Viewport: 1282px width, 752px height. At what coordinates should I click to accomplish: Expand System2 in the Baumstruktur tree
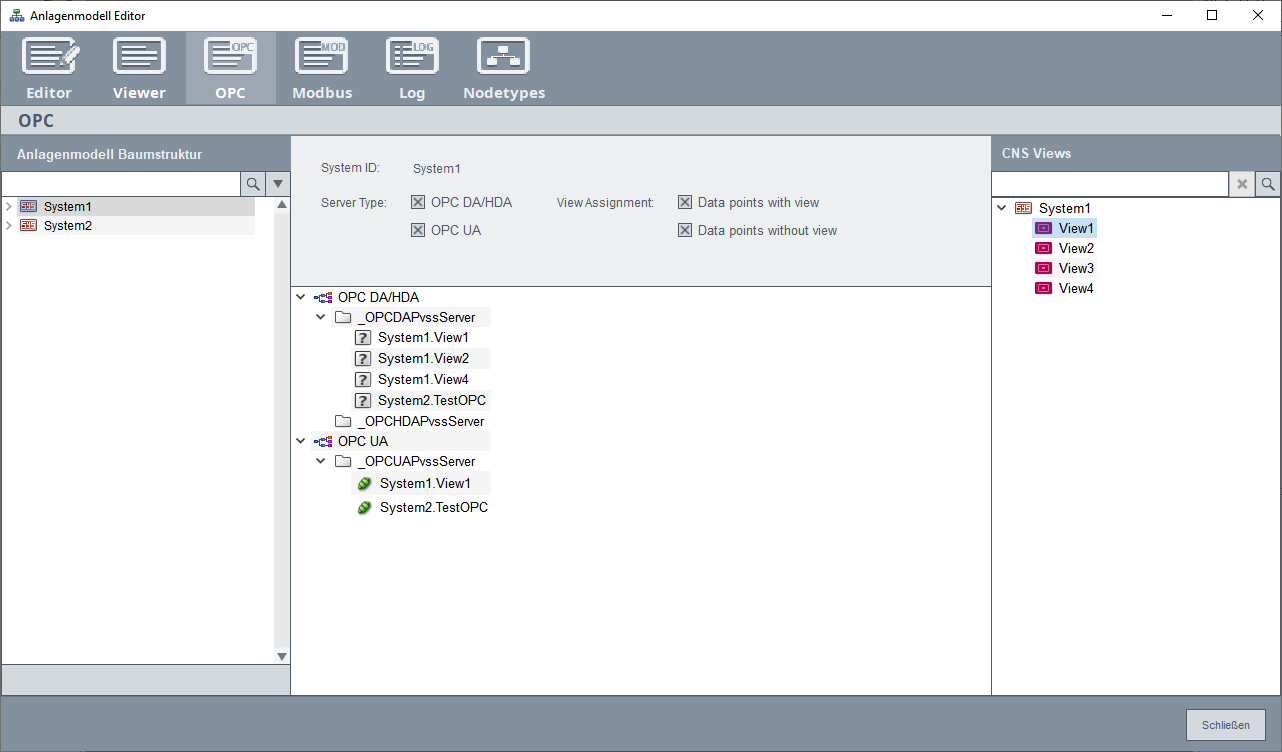pyautogui.click(x=9, y=226)
